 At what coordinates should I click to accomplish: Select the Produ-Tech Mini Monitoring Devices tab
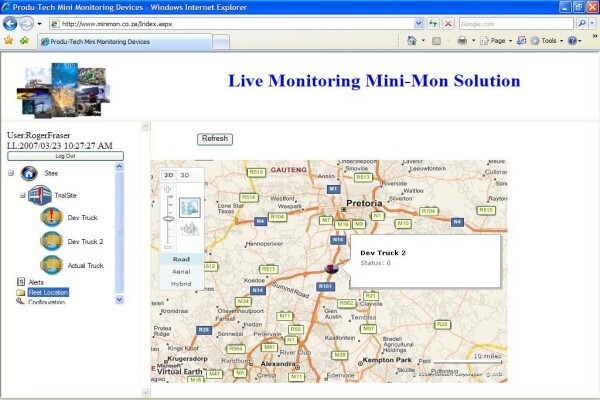click(125, 42)
